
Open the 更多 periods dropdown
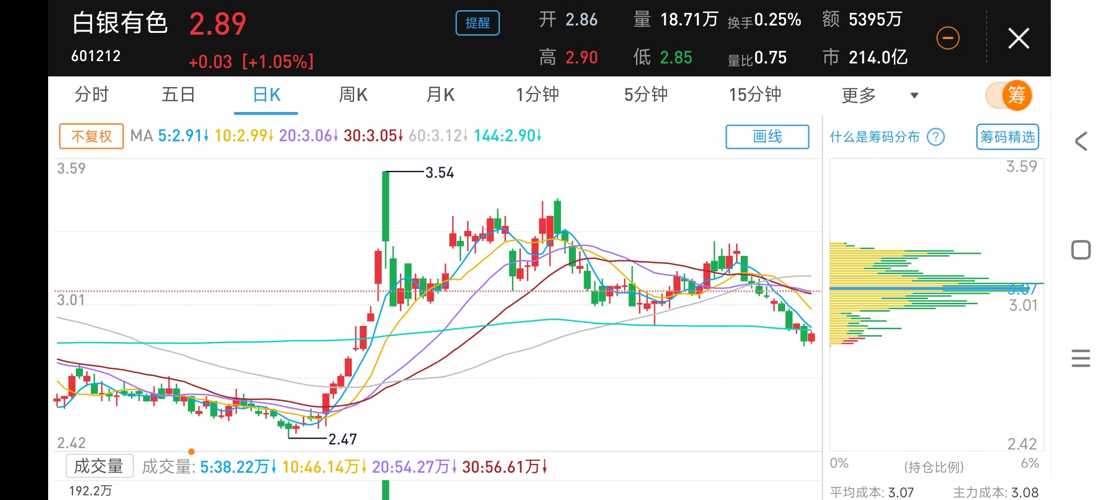879,95
